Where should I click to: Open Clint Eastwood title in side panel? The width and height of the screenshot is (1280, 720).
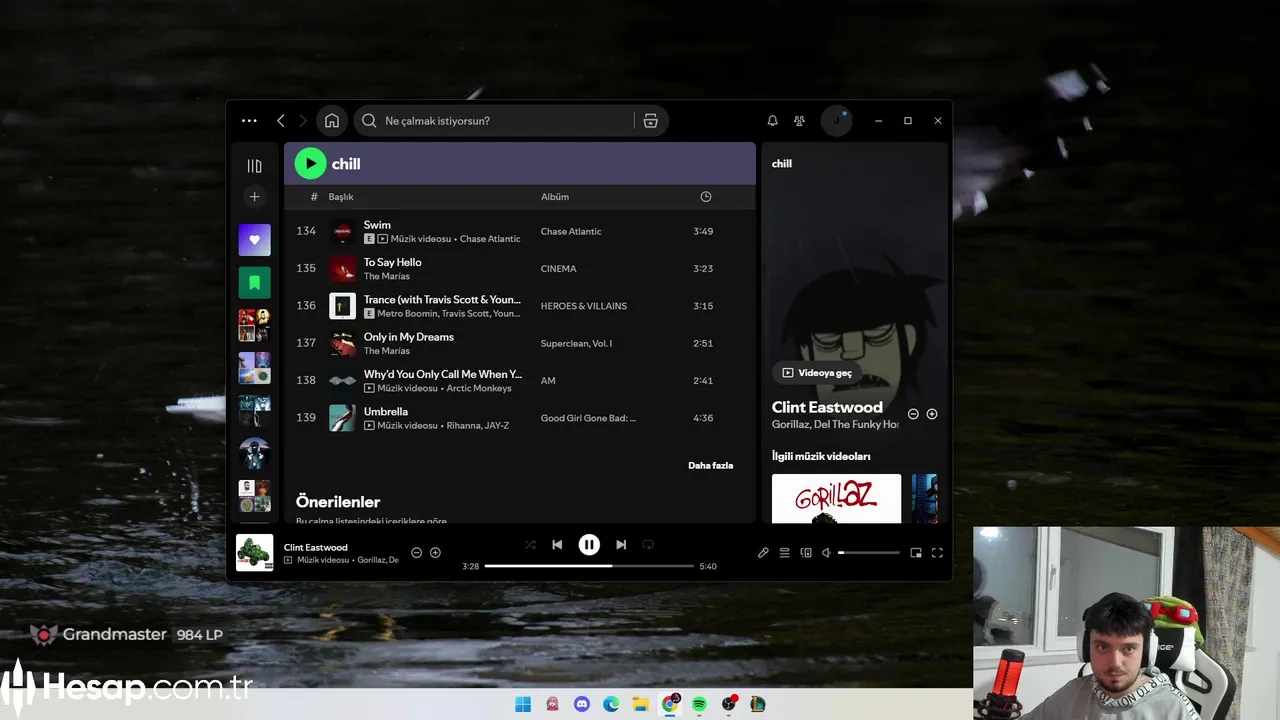tap(827, 407)
